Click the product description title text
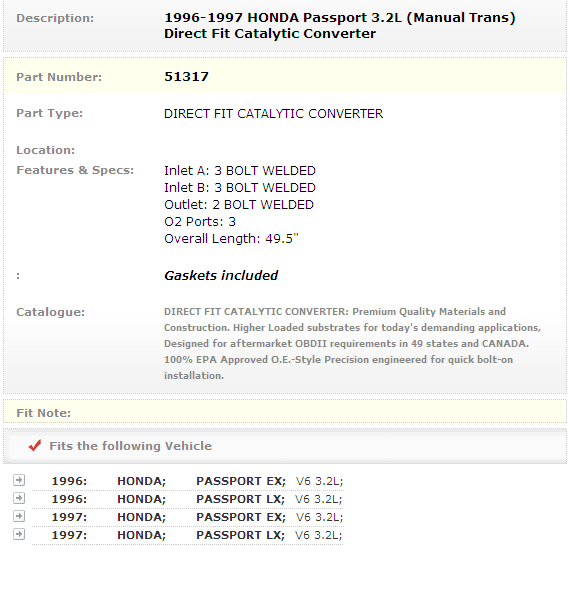The image size is (570, 592). click(x=340, y=25)
